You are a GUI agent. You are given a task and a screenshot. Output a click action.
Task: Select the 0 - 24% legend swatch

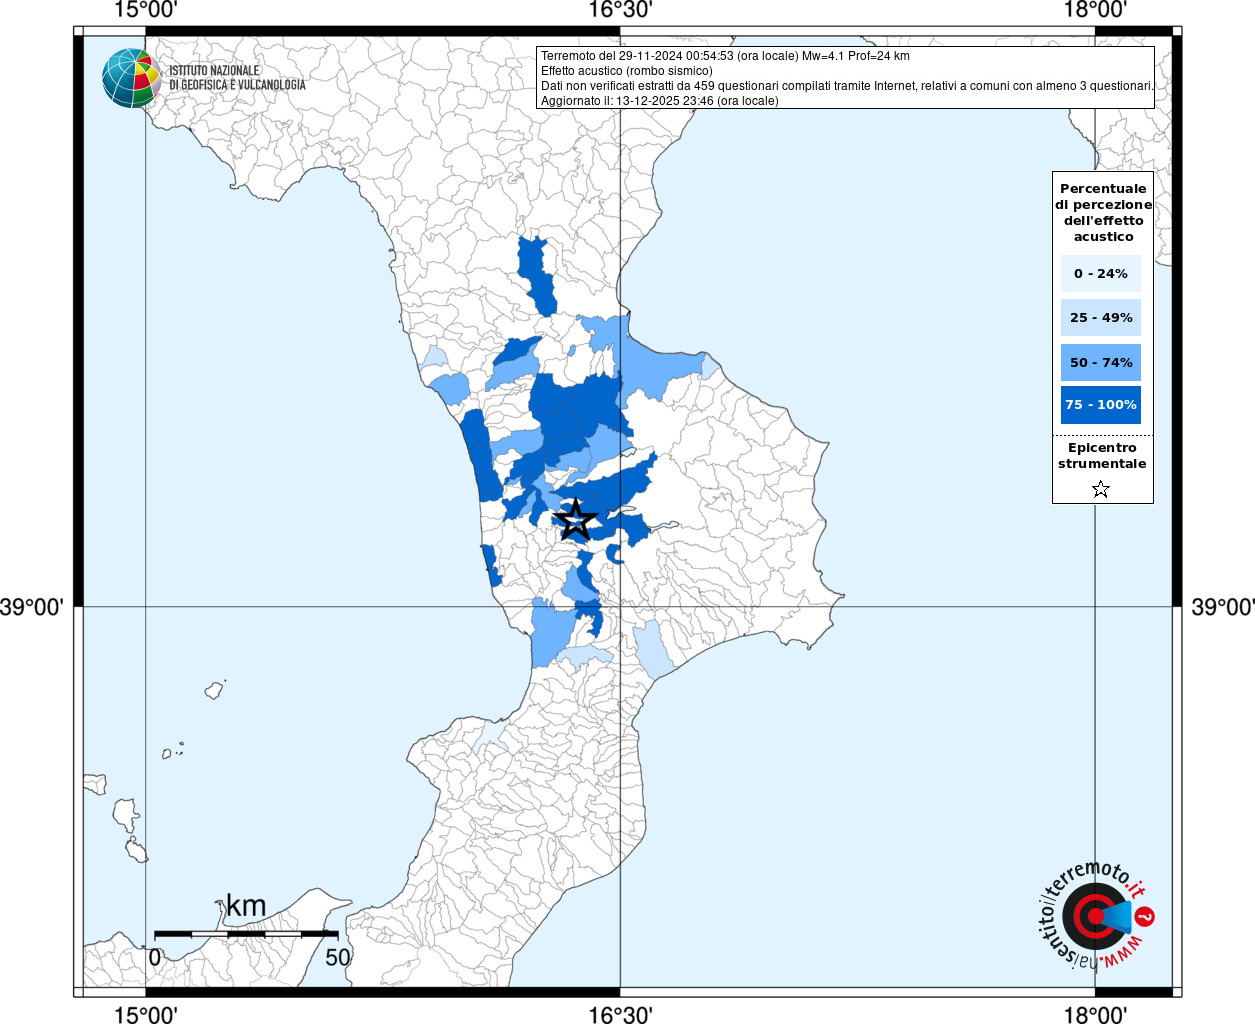[x=1101, y=274]
